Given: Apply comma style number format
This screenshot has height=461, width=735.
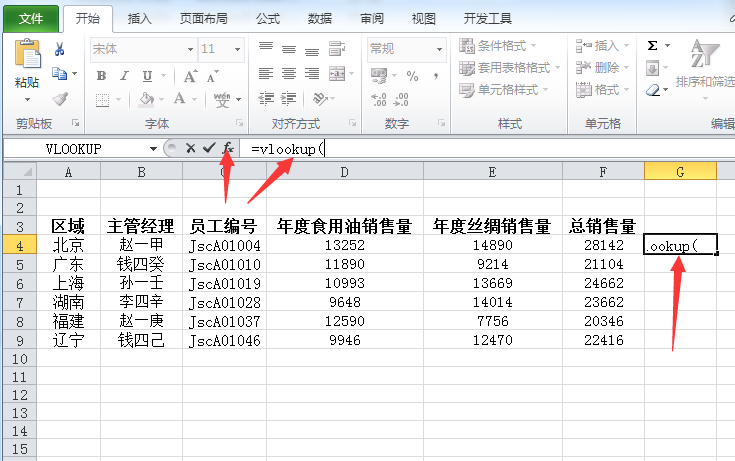Looking at the screenshot, I should 436,76.
